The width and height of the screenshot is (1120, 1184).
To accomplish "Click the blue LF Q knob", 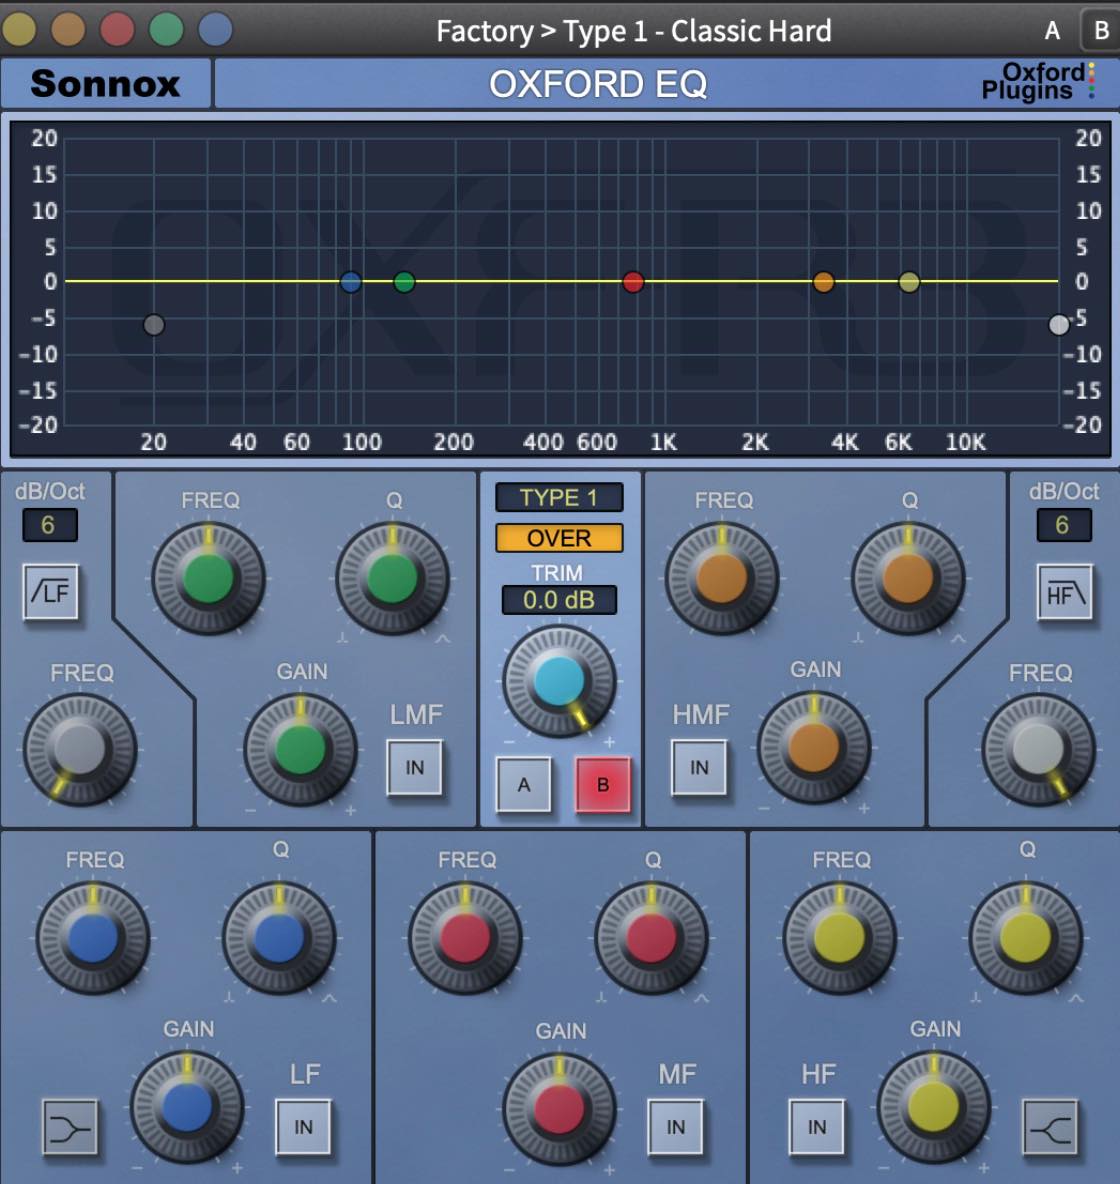I will (x=279, y=938).
